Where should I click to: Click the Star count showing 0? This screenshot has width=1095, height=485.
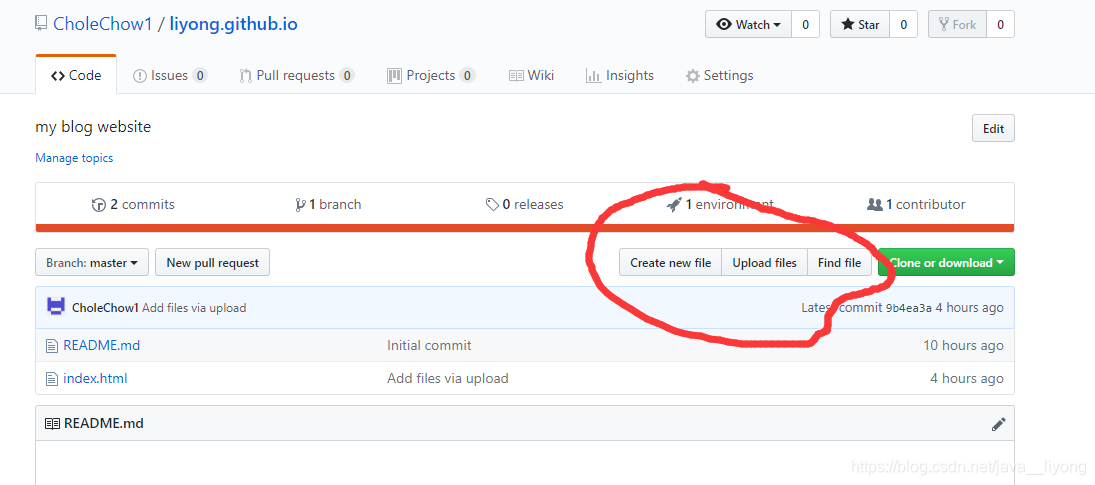[x=904, y=24]
